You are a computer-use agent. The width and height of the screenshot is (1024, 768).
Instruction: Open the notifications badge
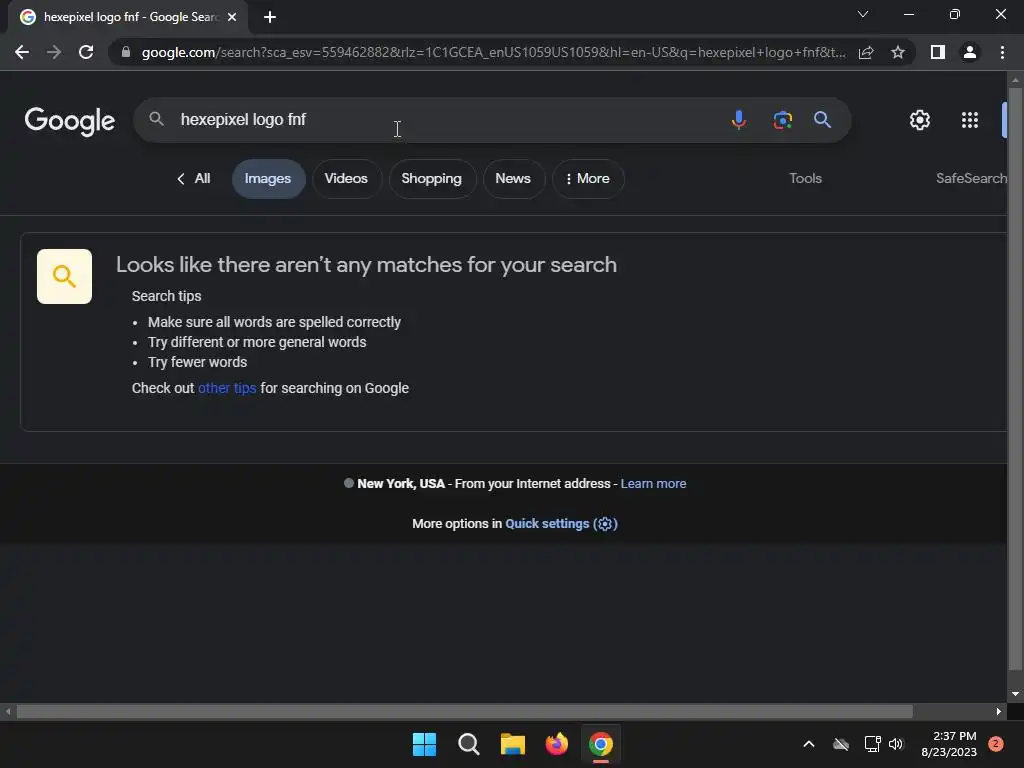996,744
